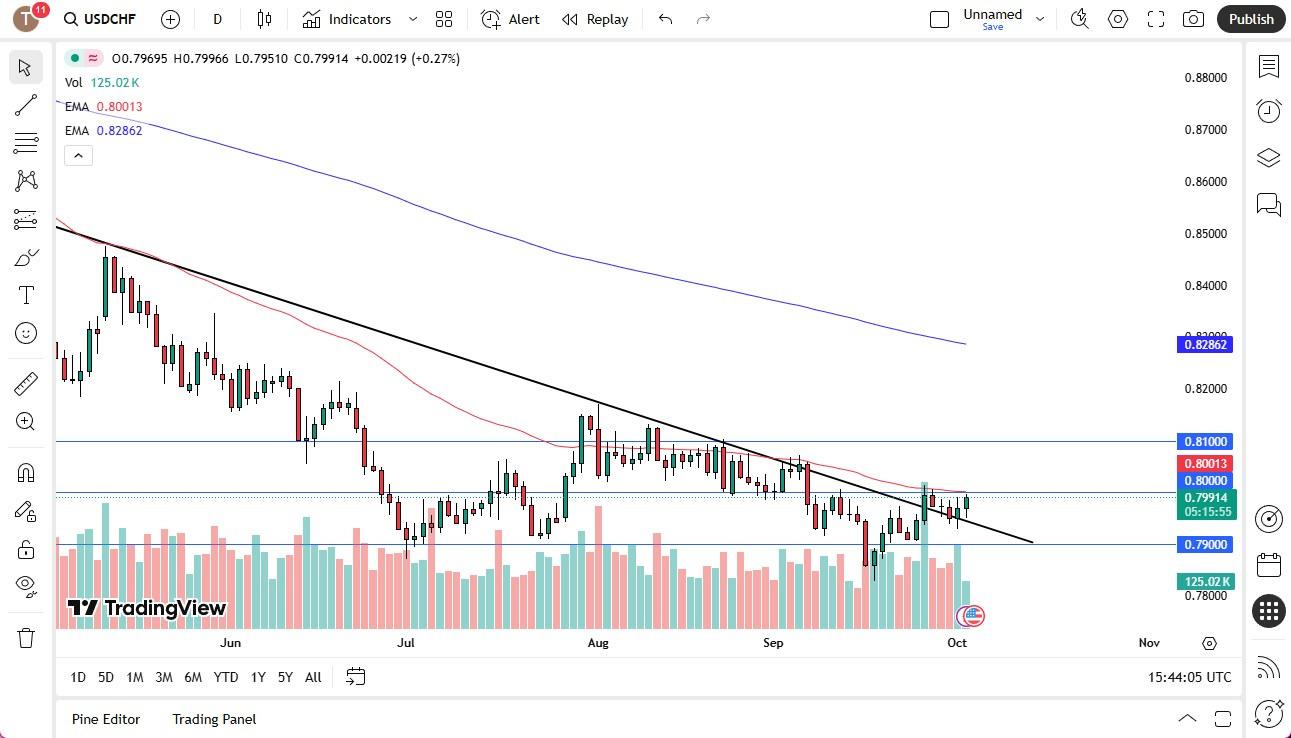Expand the Indicators favorites dropdown arrow

(x=413, y=19)
